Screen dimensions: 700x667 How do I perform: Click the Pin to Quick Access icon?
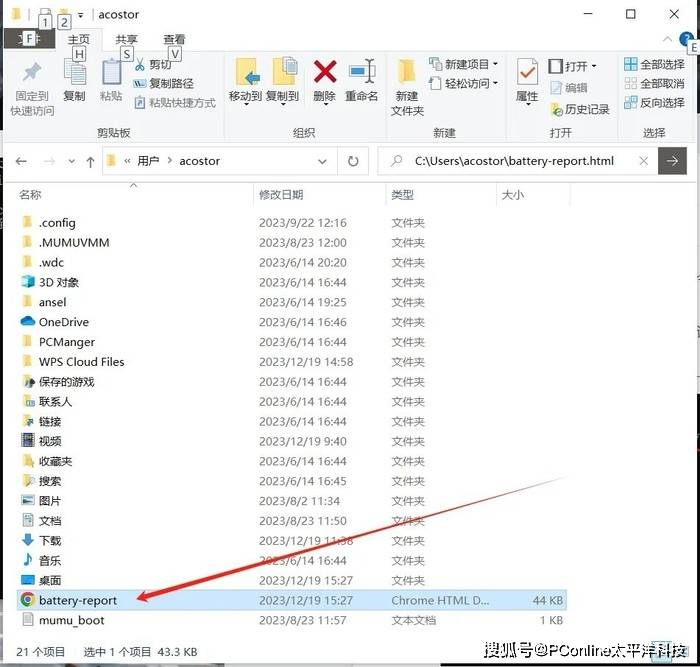pos(32,74)
